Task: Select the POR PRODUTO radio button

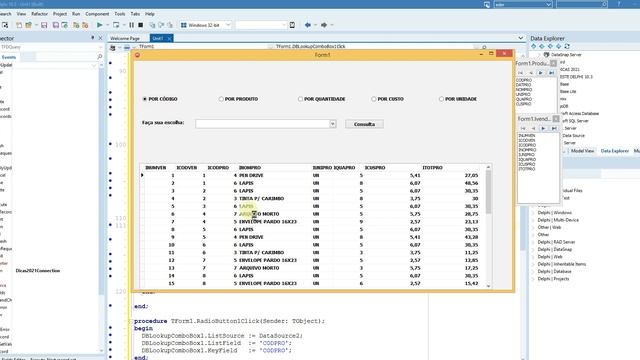Action: point(221,99)
